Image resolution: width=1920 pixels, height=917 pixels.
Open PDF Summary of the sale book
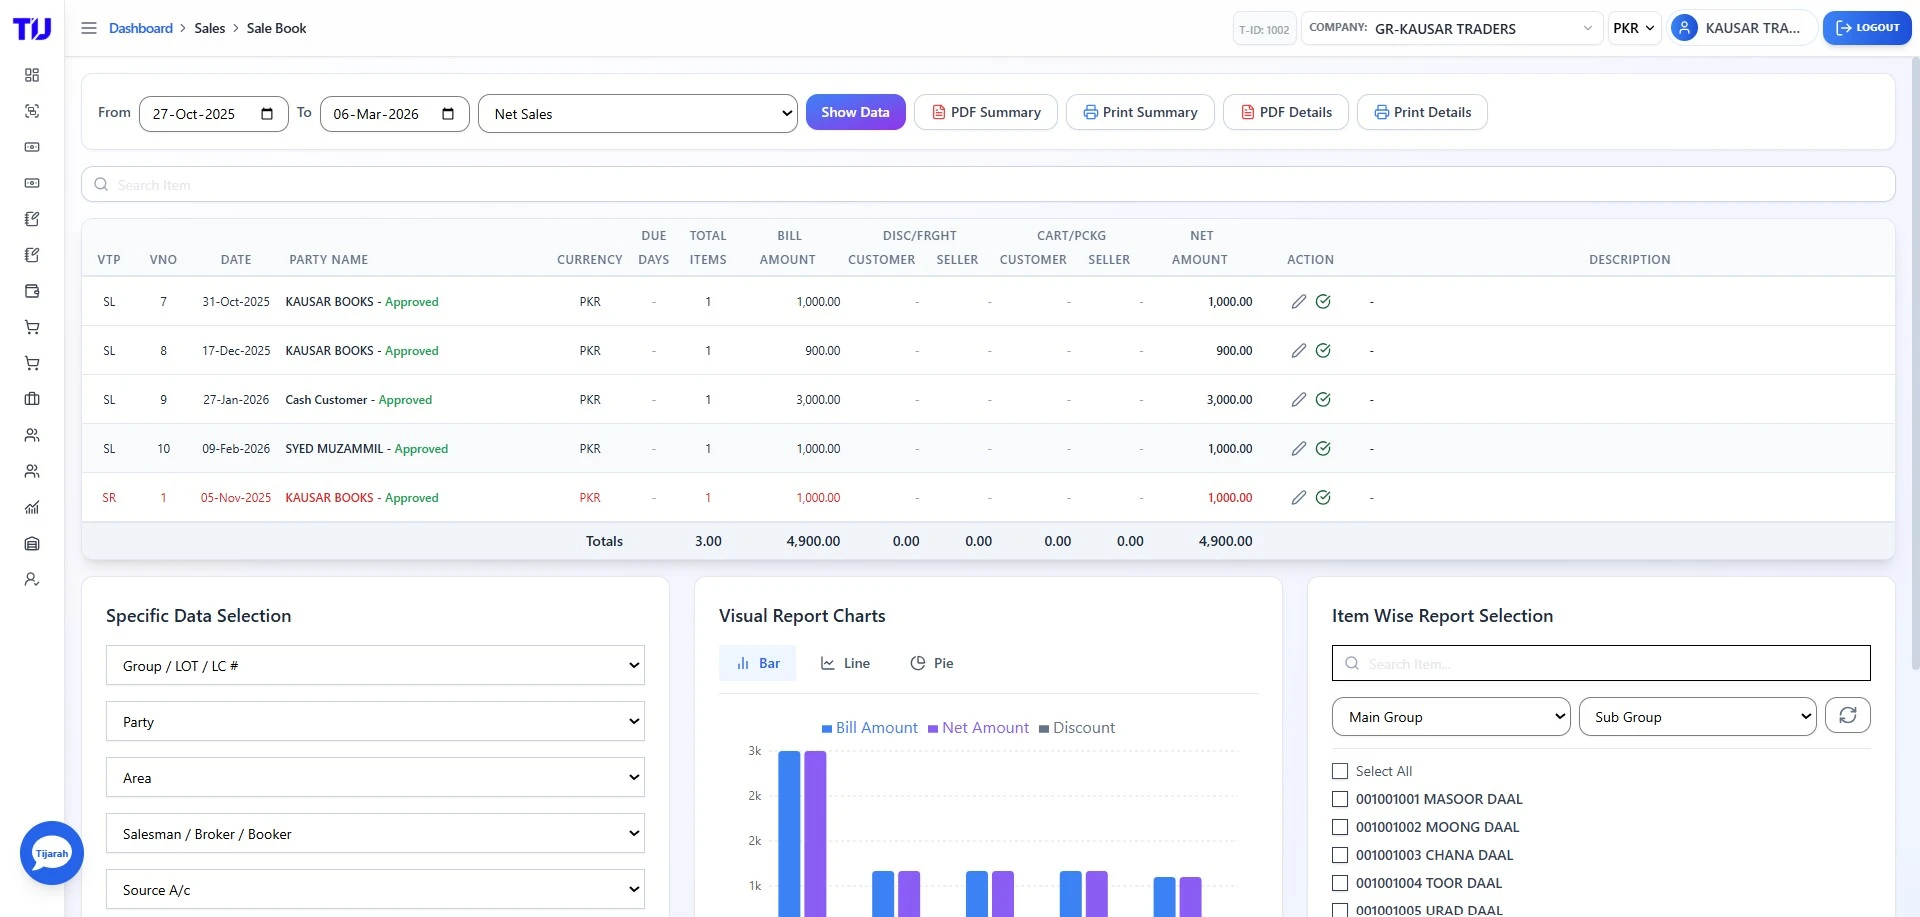(x=986, y=112)
